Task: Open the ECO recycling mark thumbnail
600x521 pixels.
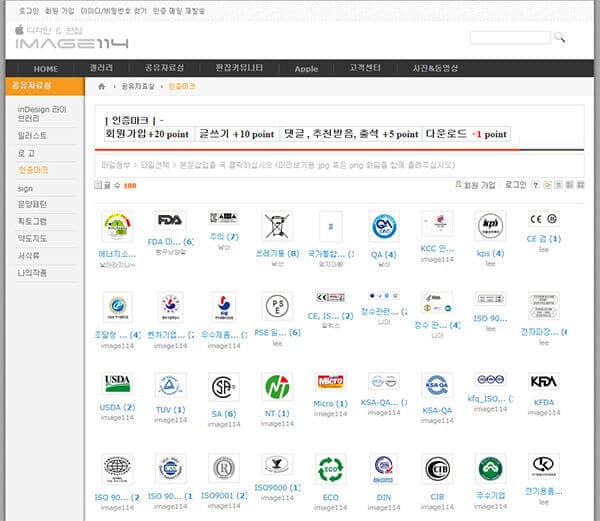Action: click(330, 469)
